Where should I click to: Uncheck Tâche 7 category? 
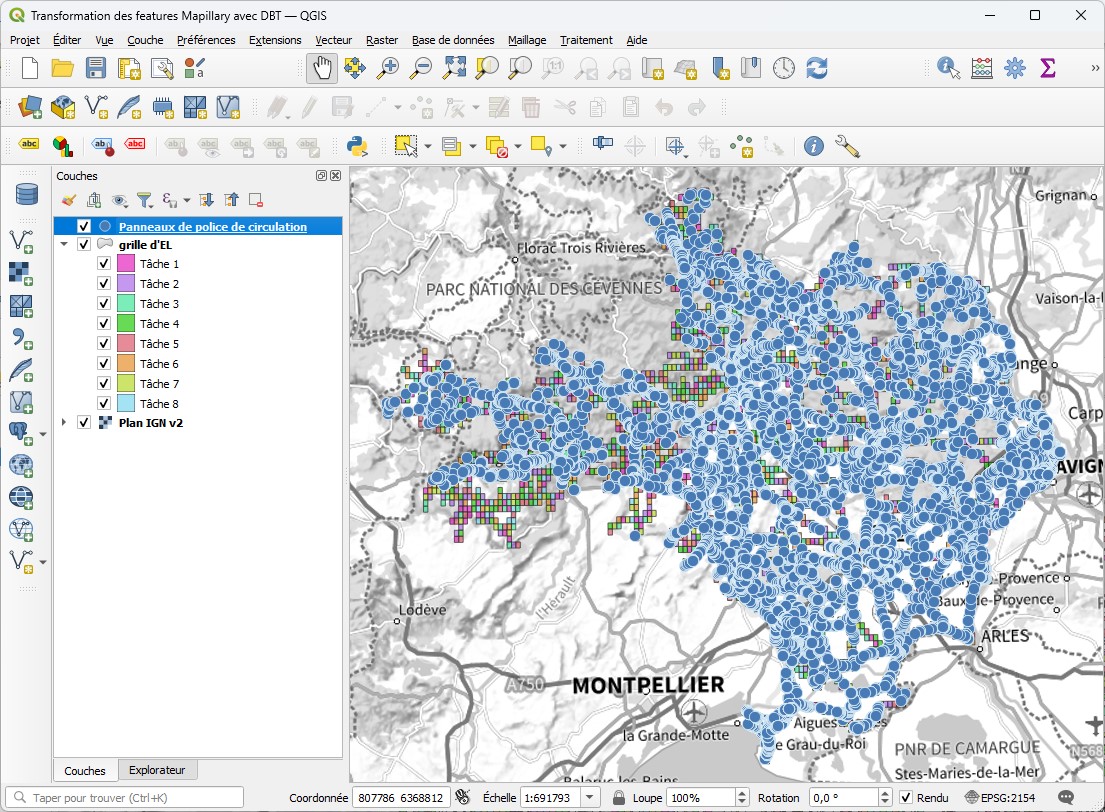104,383
